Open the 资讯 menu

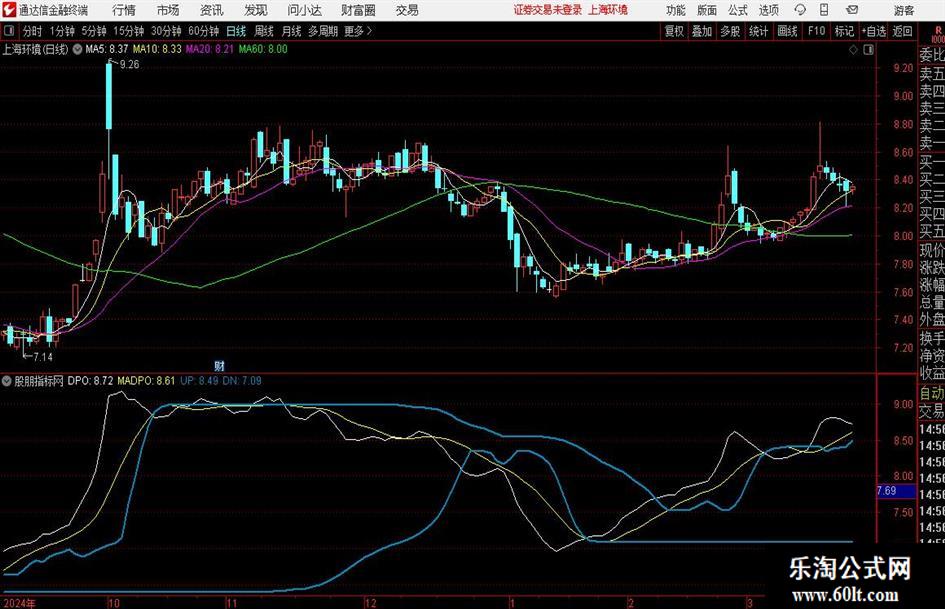212,10
